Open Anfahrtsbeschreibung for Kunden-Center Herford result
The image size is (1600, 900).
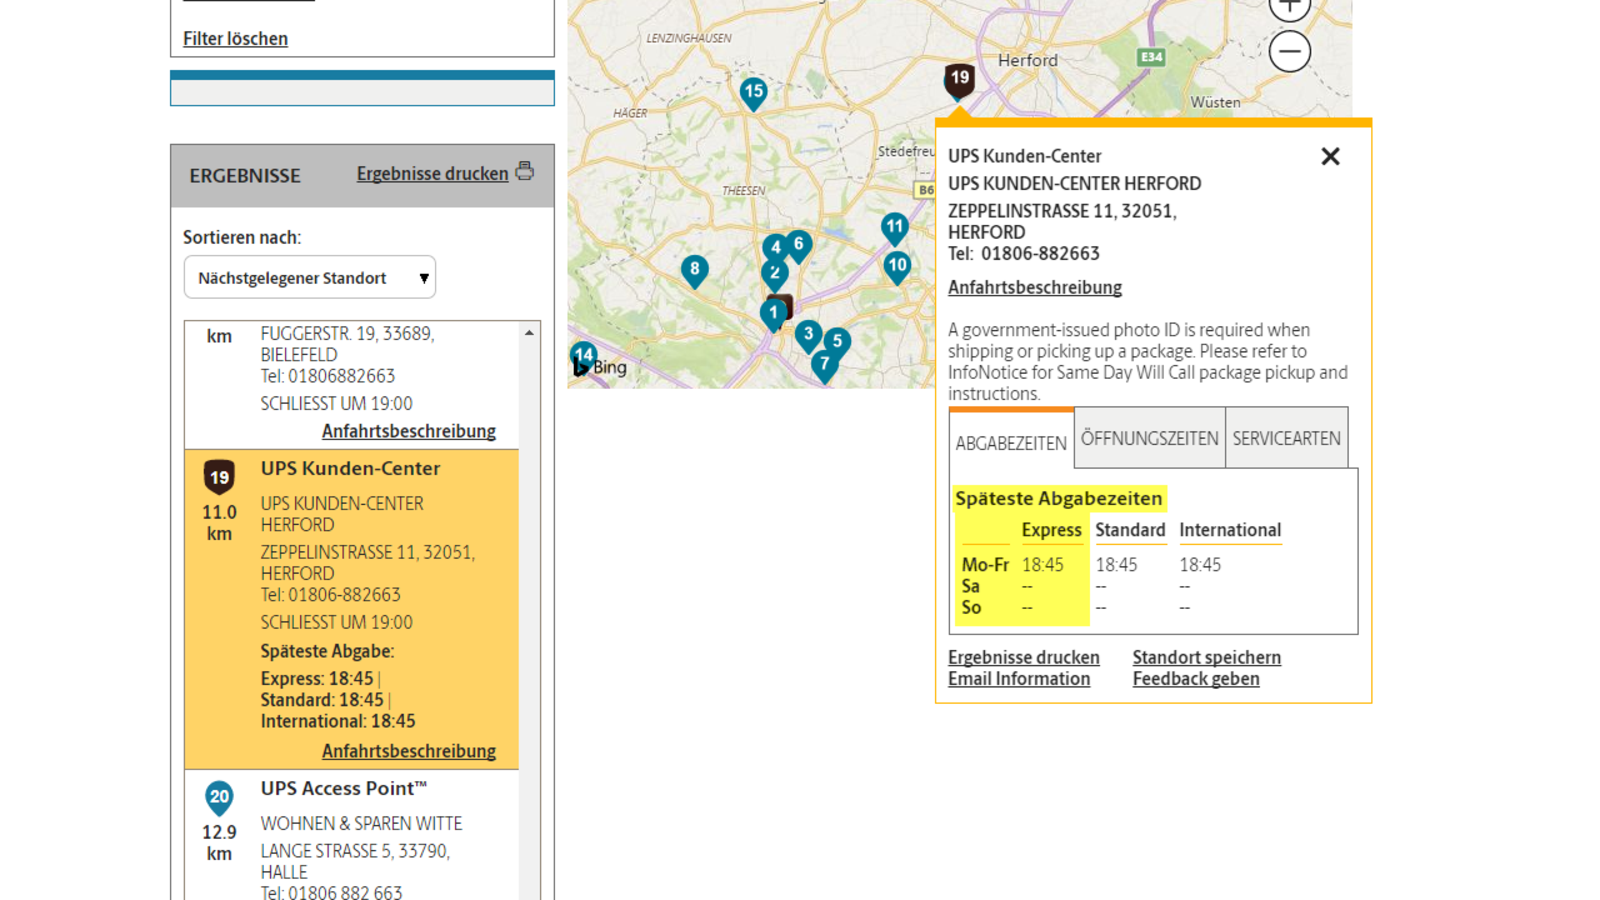pyautogui.click(x=408, y=751)
